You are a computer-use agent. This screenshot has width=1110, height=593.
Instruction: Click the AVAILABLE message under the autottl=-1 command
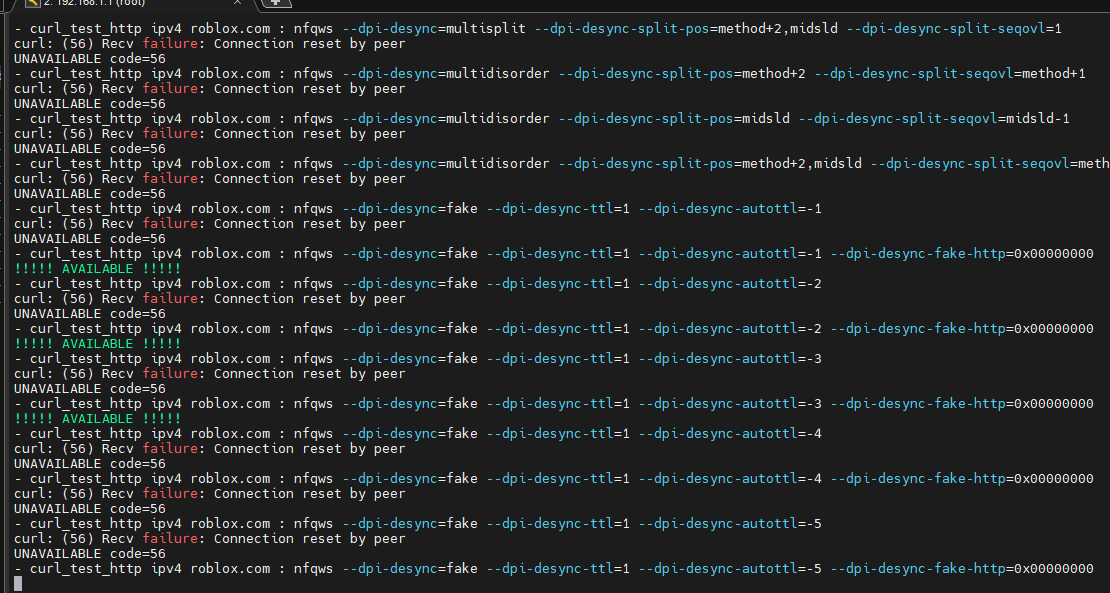[98, 269]
